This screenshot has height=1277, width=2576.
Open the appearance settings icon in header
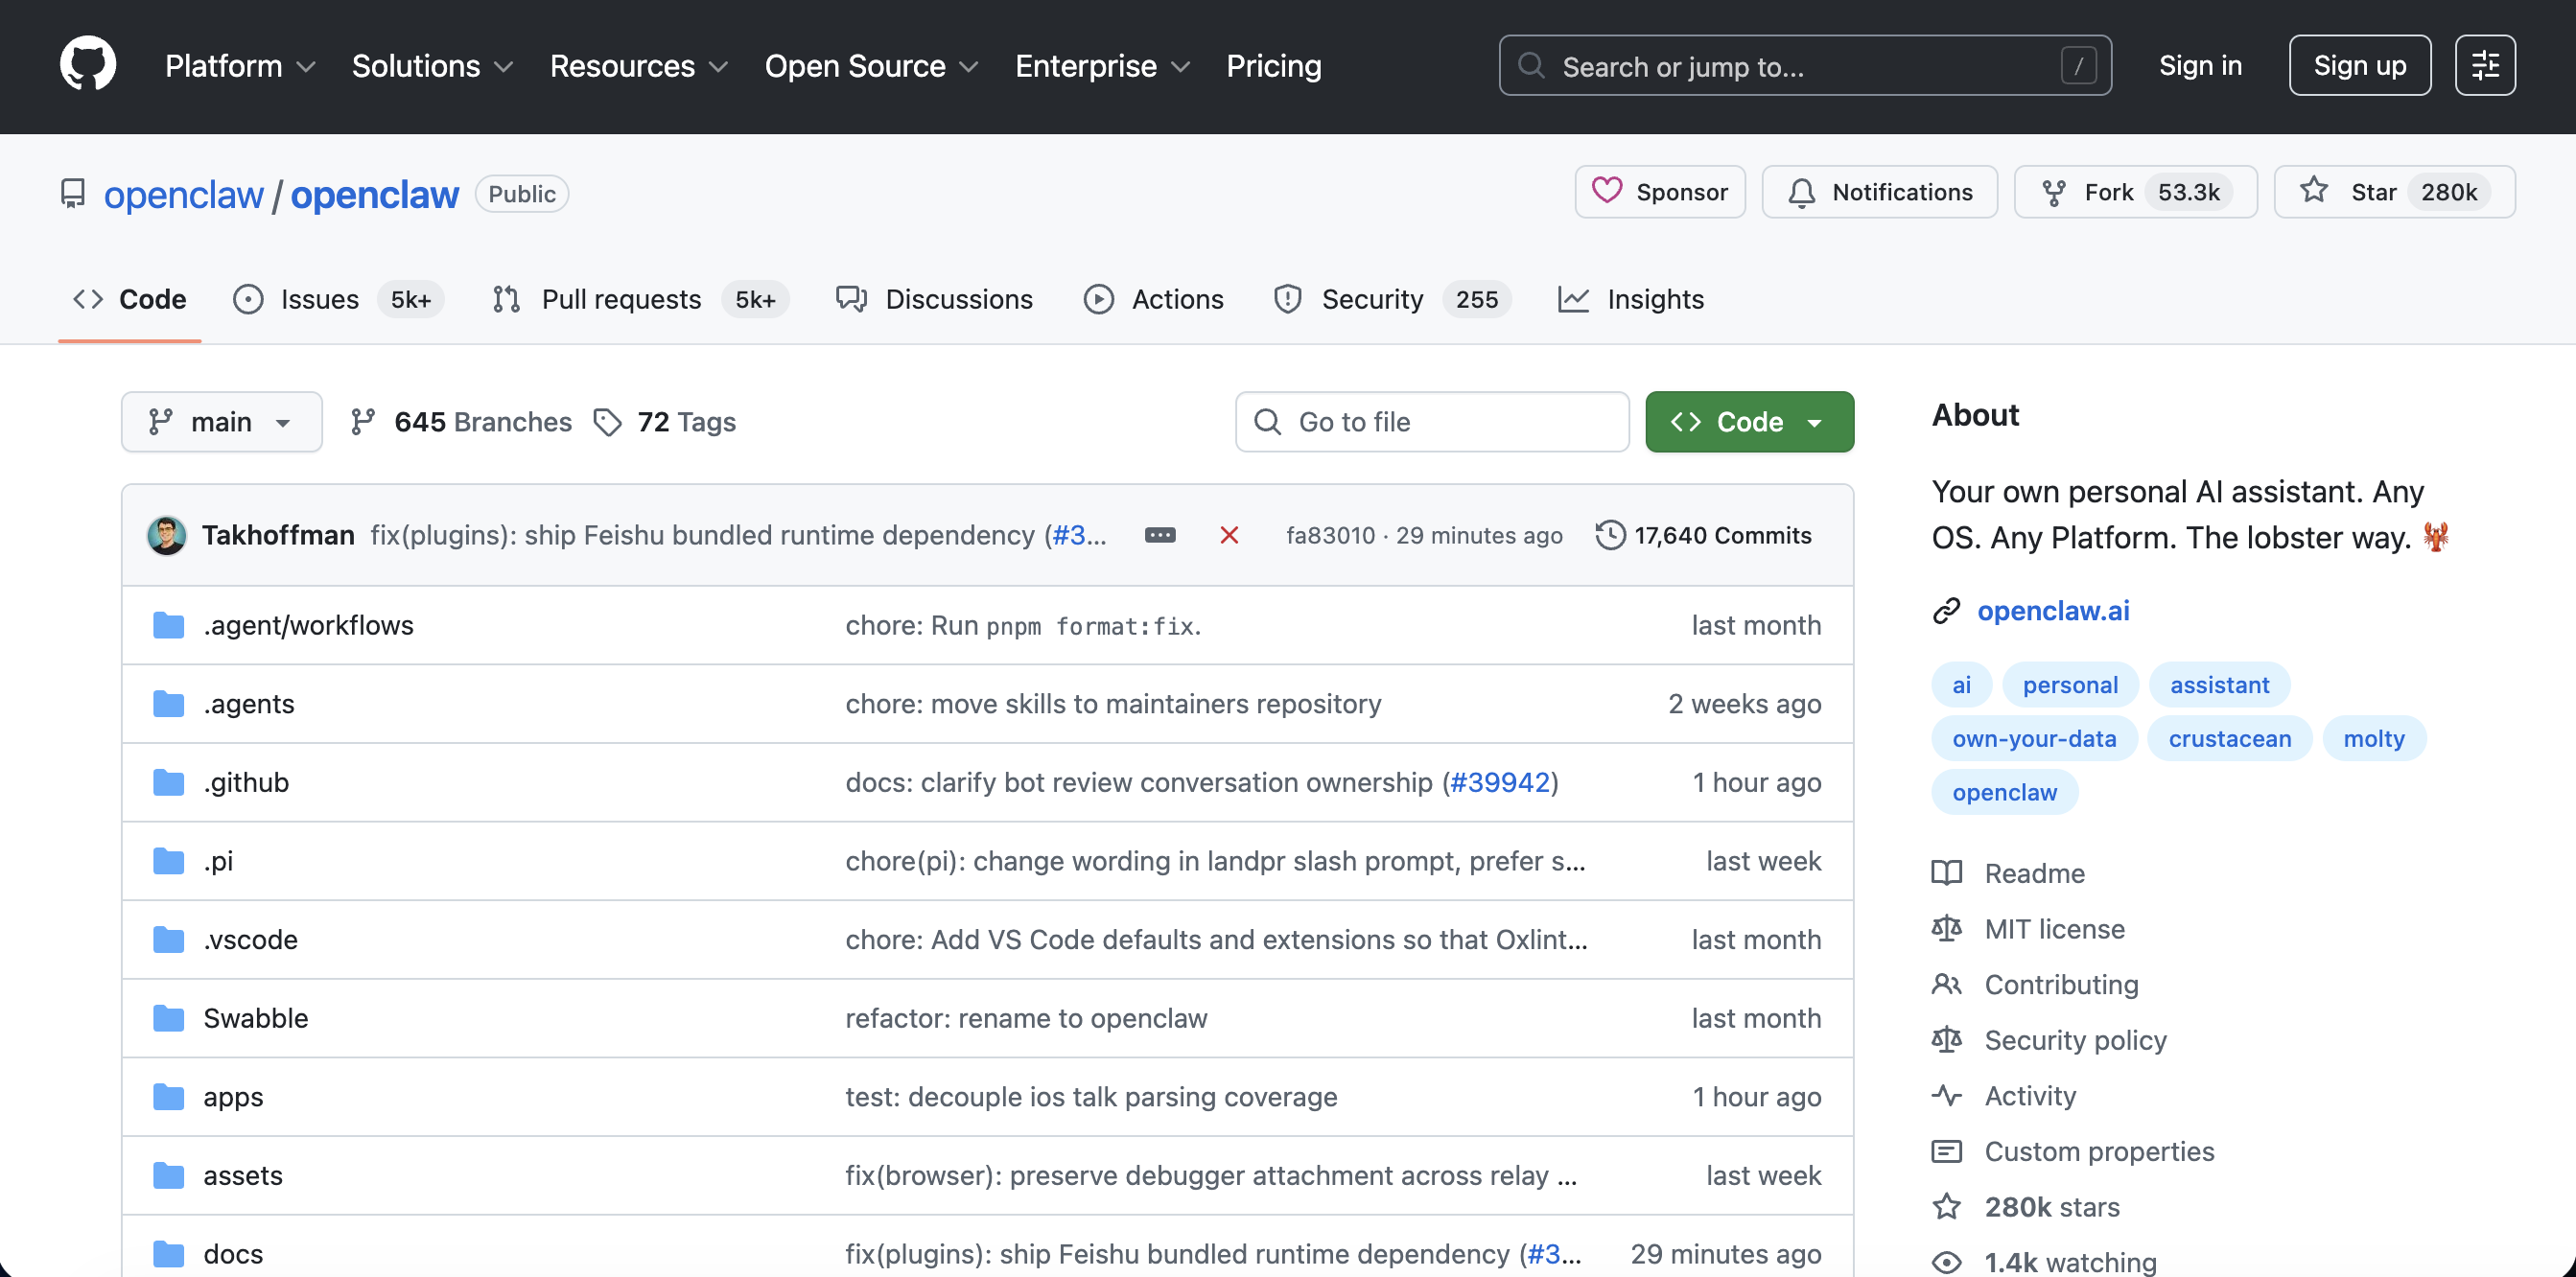pyautogui.click(x=2485, y=65)
